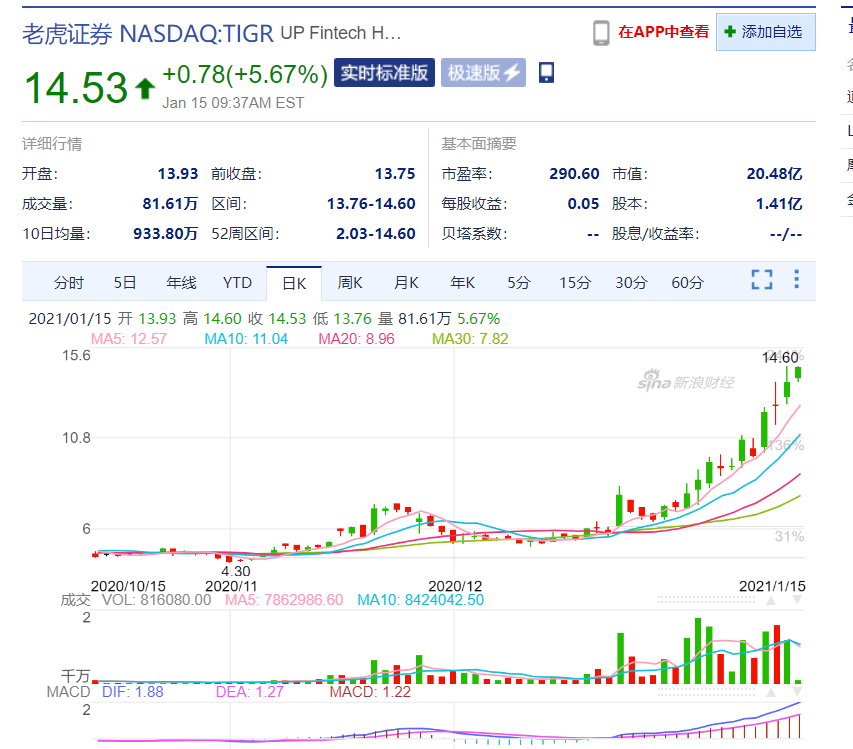Viewport: 853px width, 749px height.
Task: Click the current price 14.53
Action: [x=76, y=88]
